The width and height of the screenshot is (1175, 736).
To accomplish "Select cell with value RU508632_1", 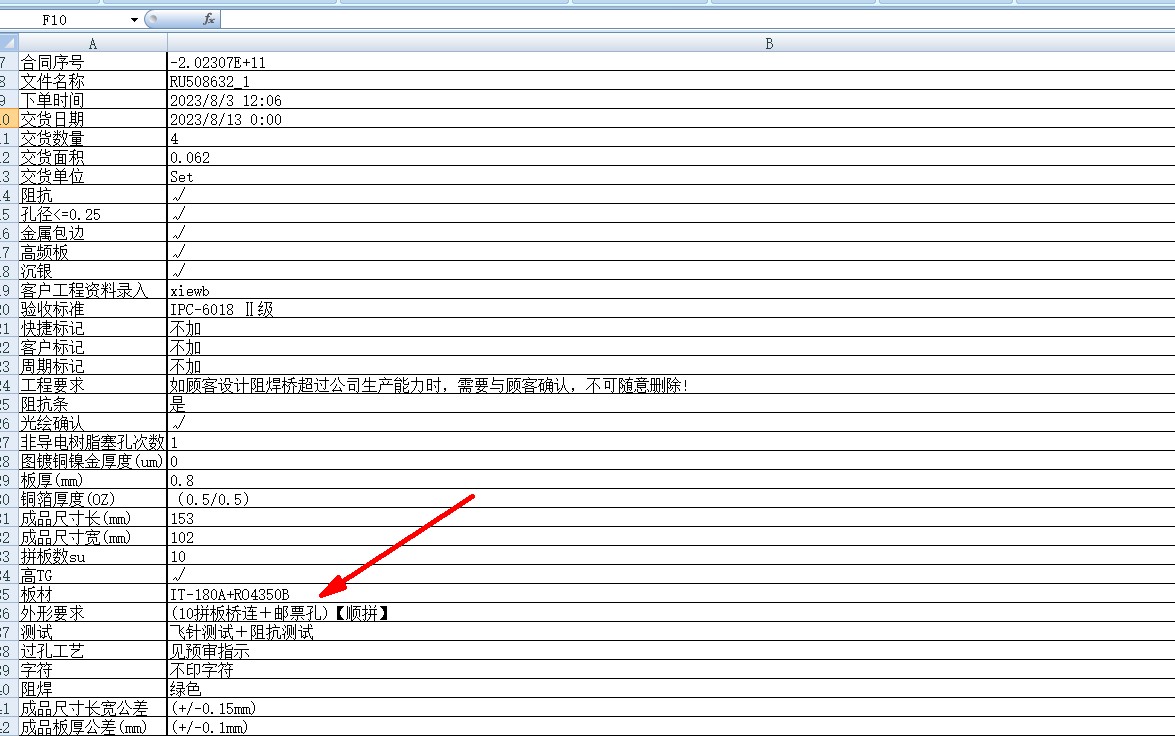I will click(671, 81).
